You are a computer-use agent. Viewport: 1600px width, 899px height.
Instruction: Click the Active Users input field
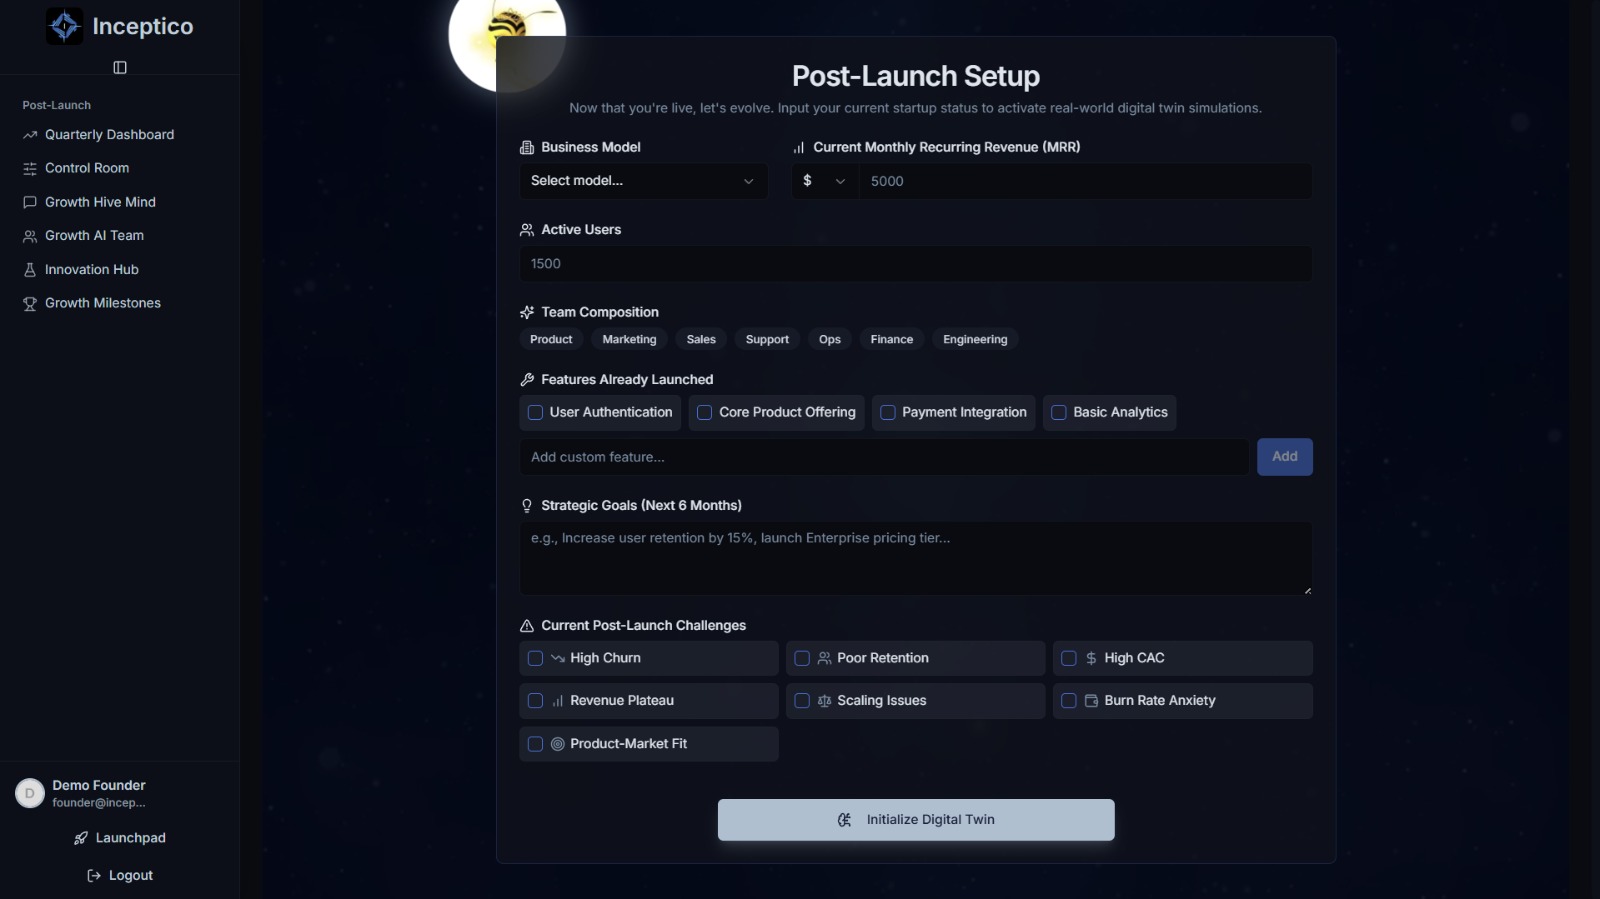tap(916, 264)
